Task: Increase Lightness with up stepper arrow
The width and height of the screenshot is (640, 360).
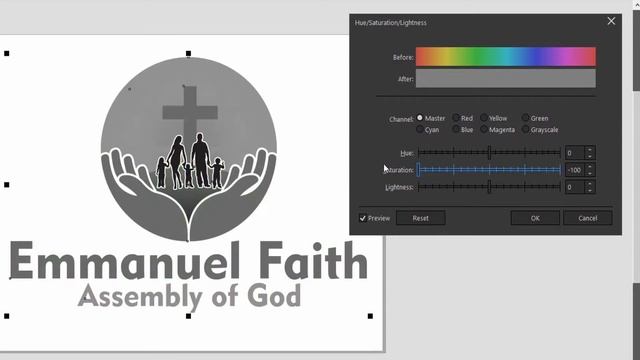Action: tap(590, 184)
